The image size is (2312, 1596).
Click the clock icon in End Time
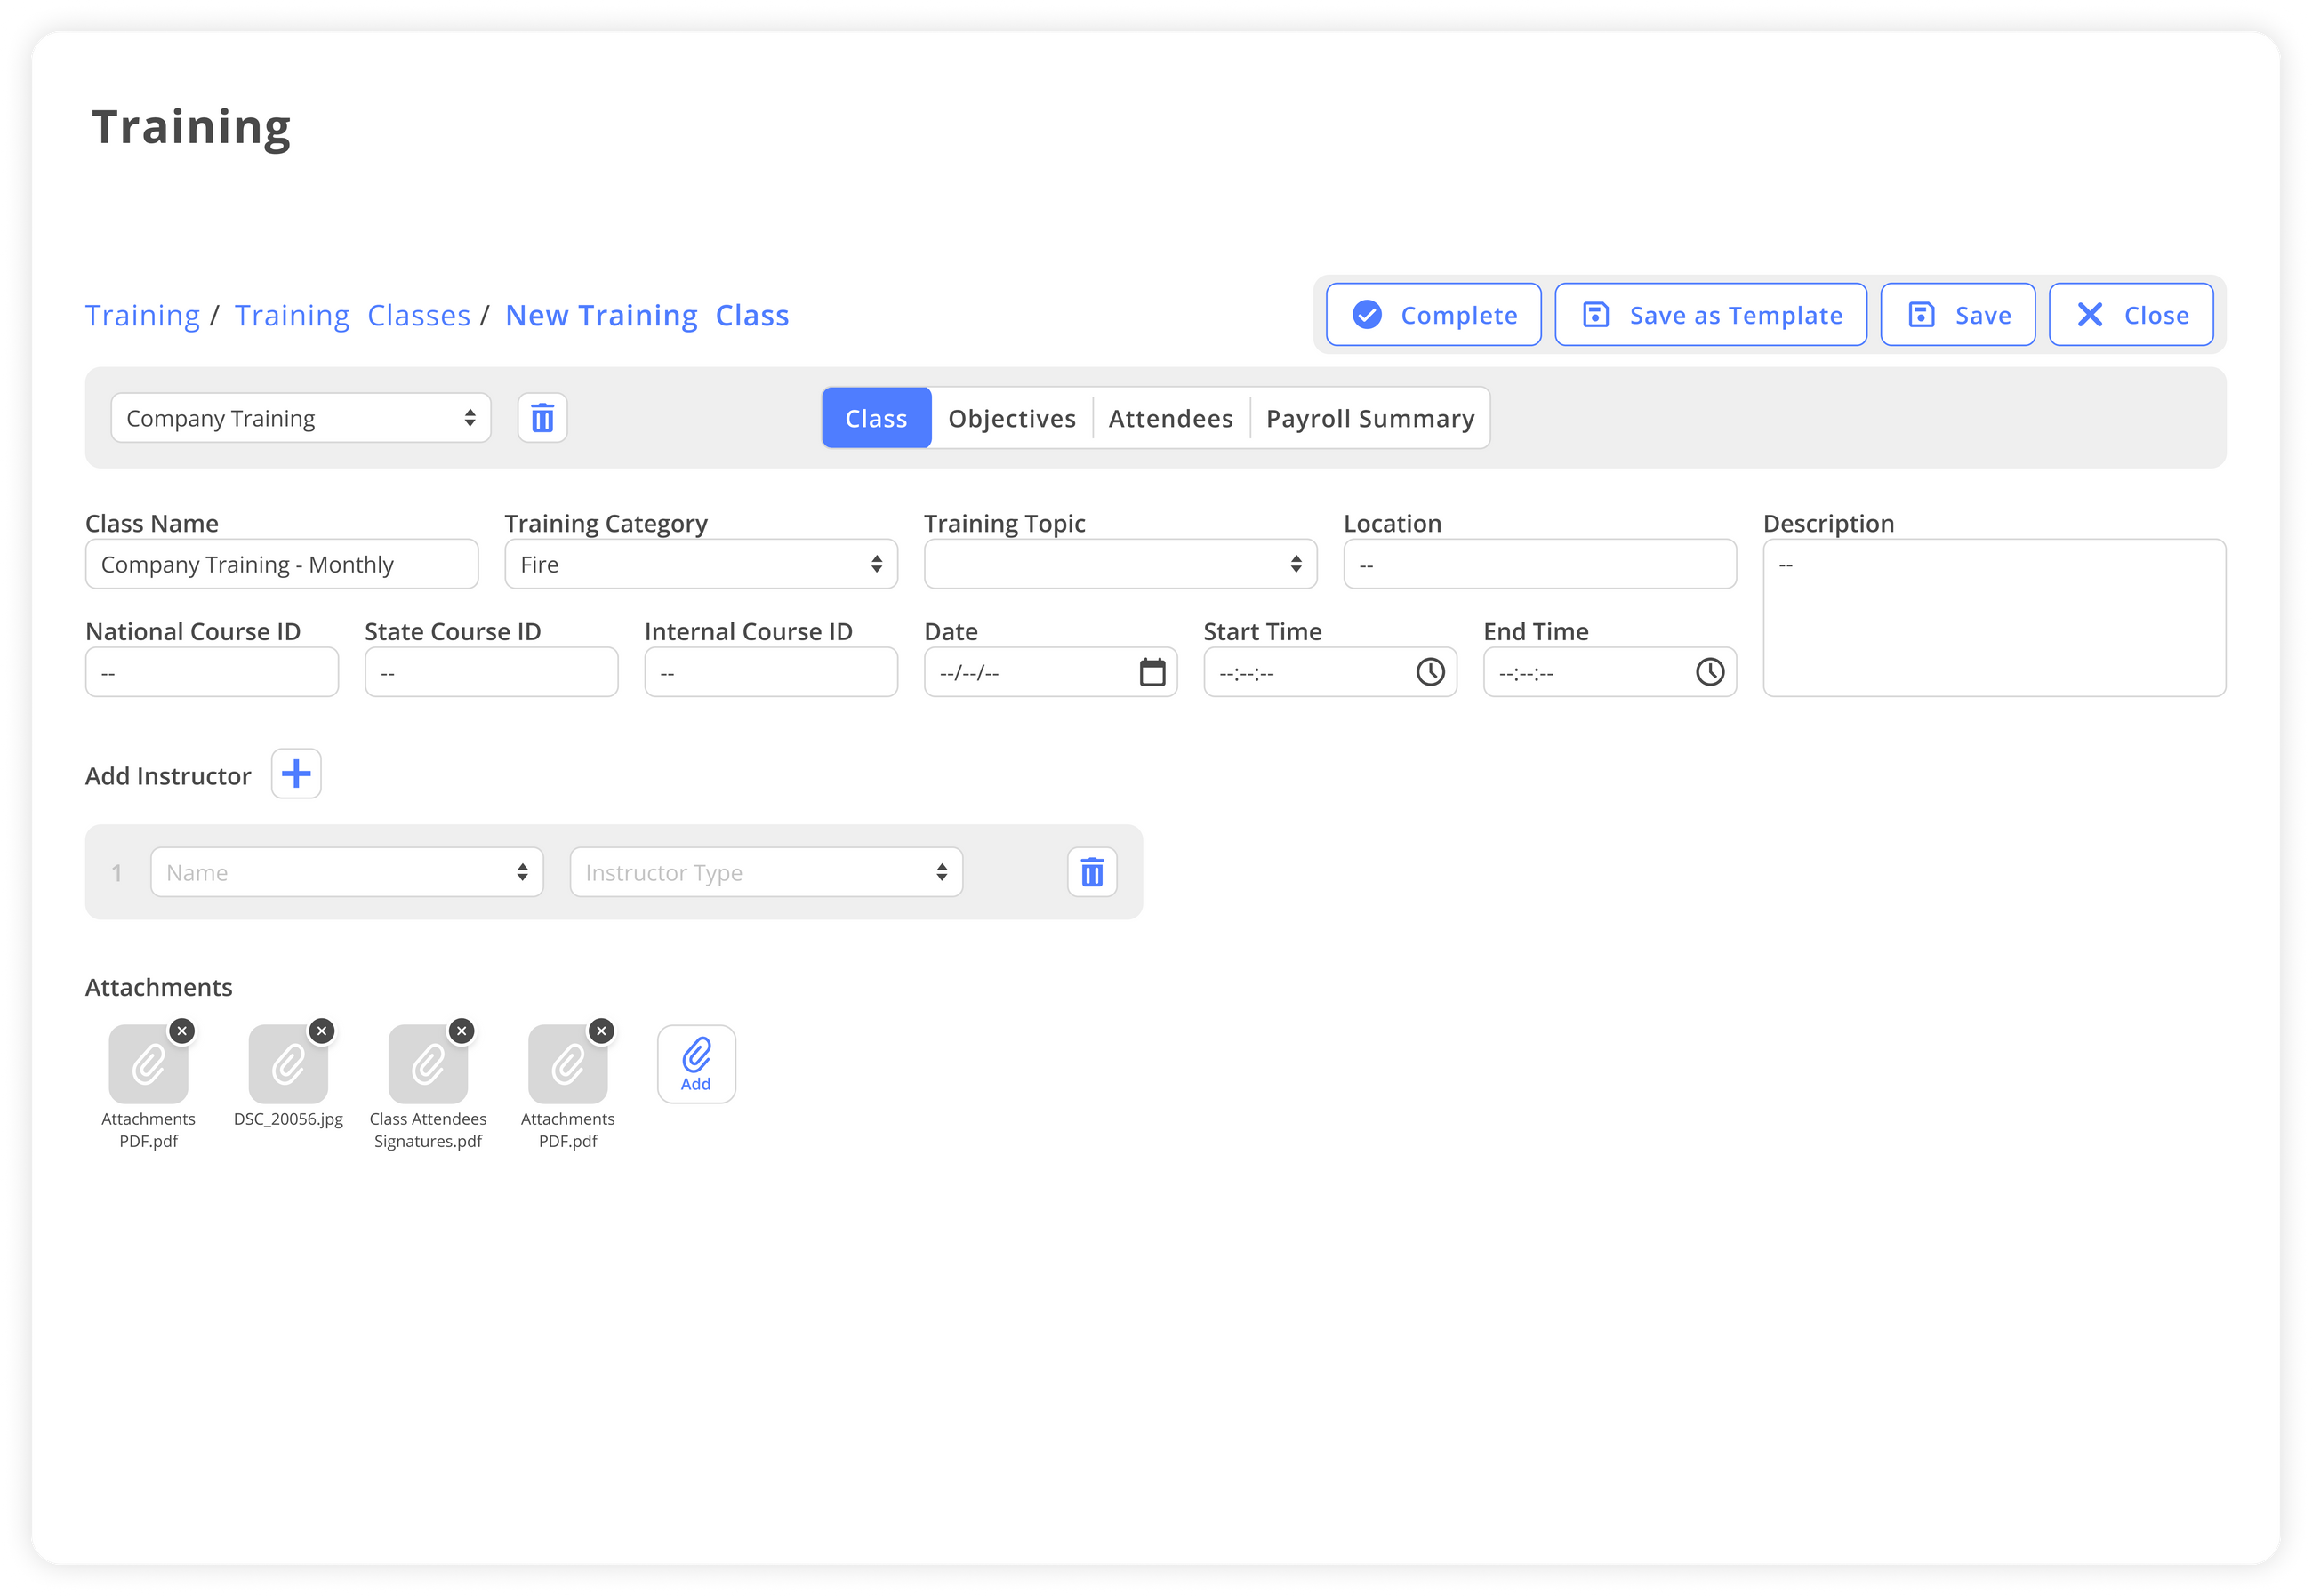[1709, 672]
